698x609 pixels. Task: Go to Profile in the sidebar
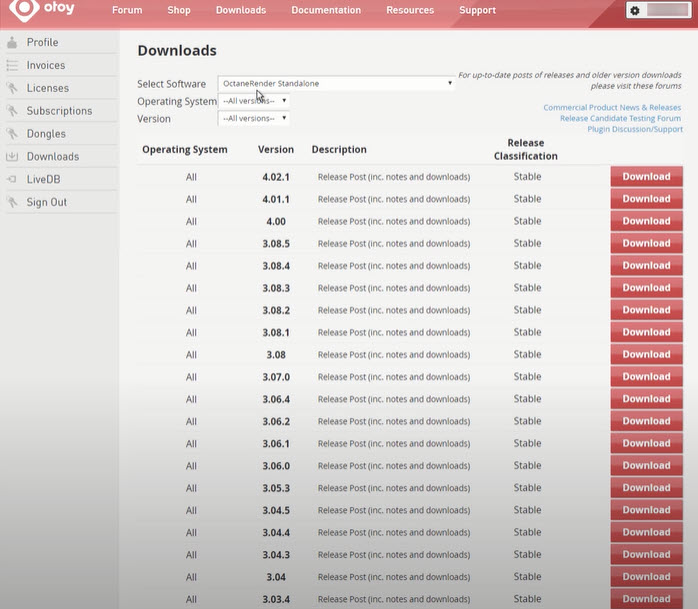click(x=42, y=42)
